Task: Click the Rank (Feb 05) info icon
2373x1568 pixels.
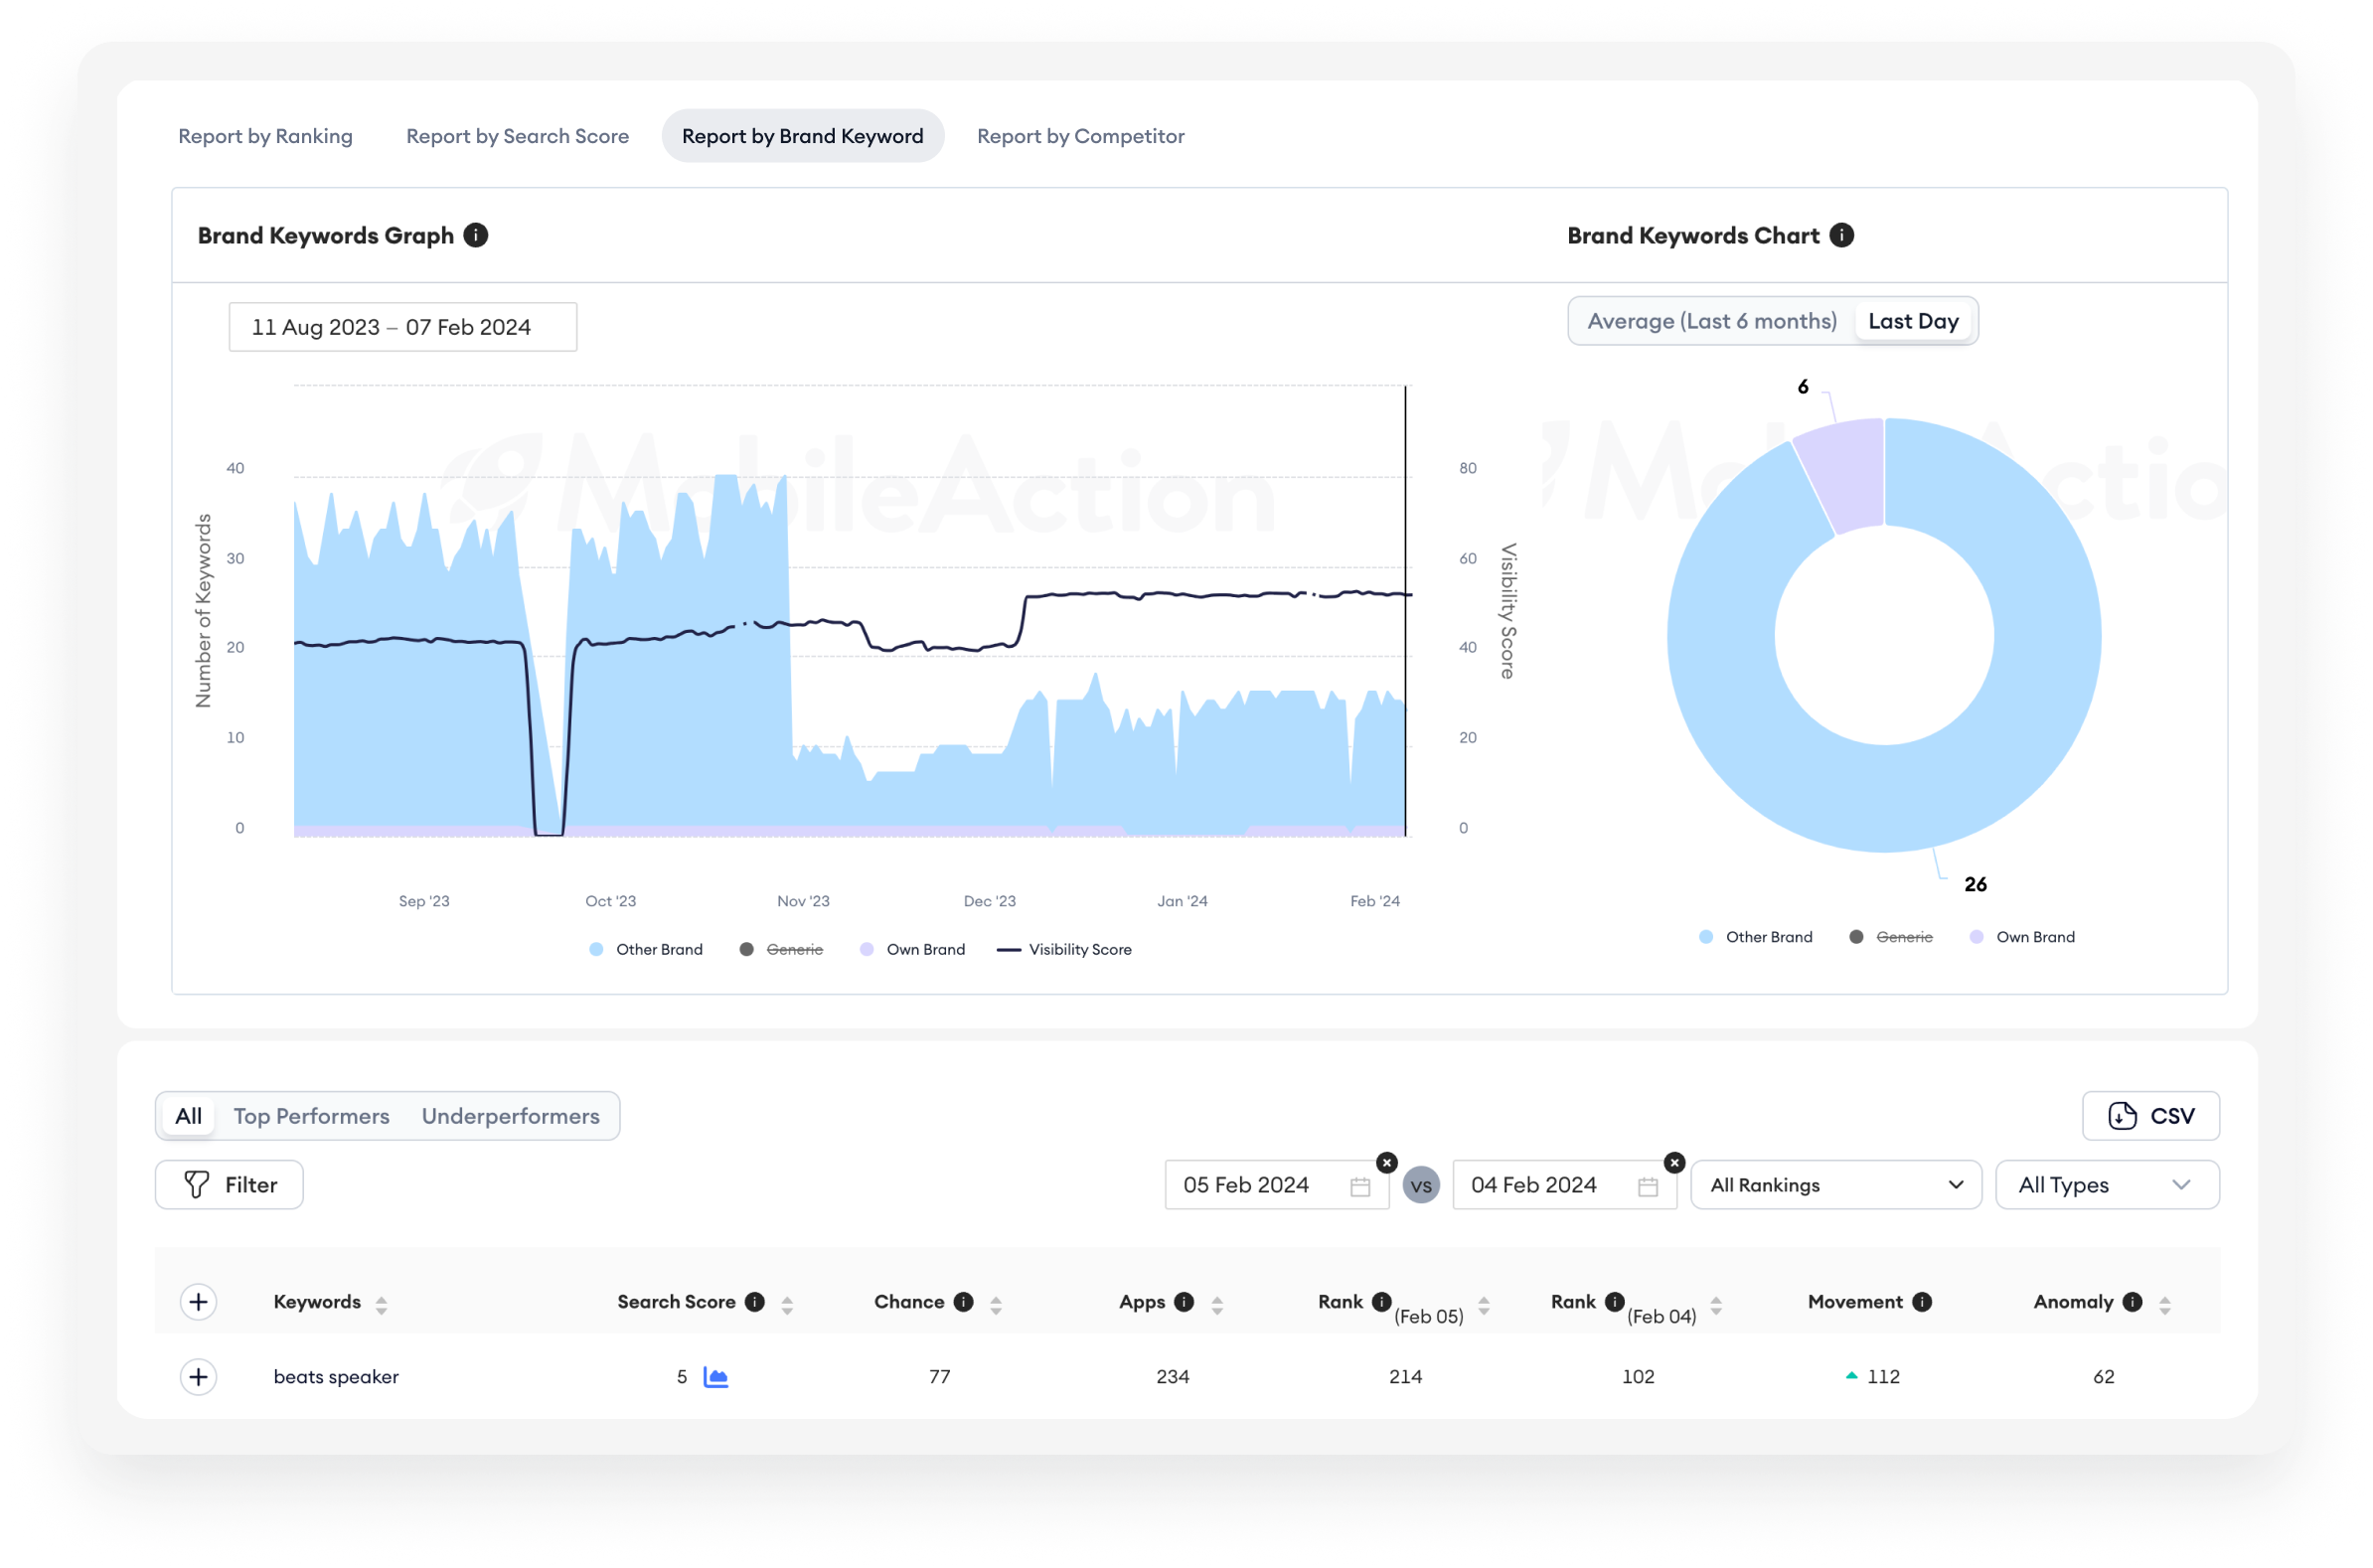Action: [1382, 1302]
